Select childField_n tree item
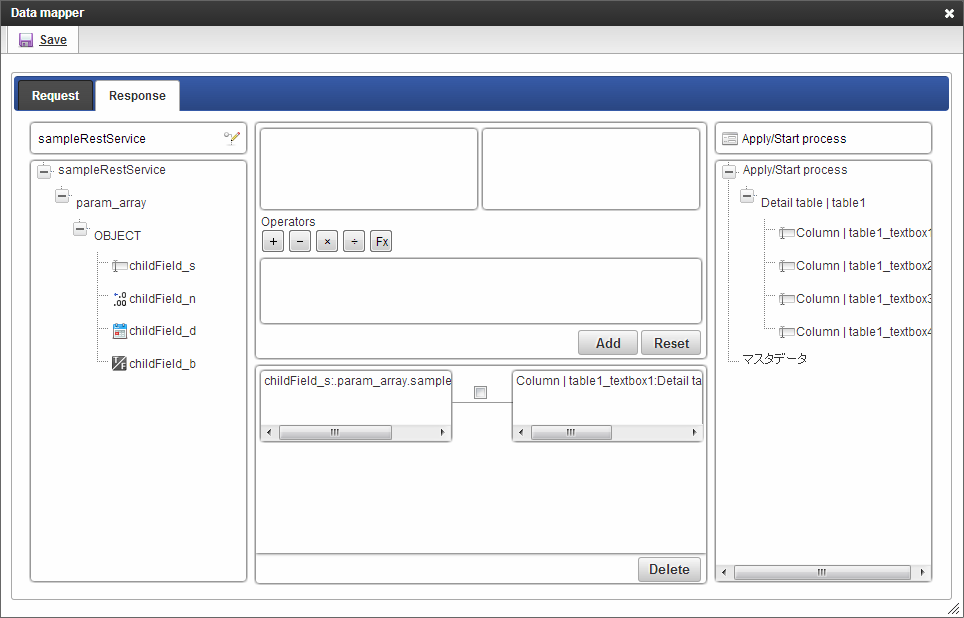This screenshot has width=964, height=618. click(162, 299)
